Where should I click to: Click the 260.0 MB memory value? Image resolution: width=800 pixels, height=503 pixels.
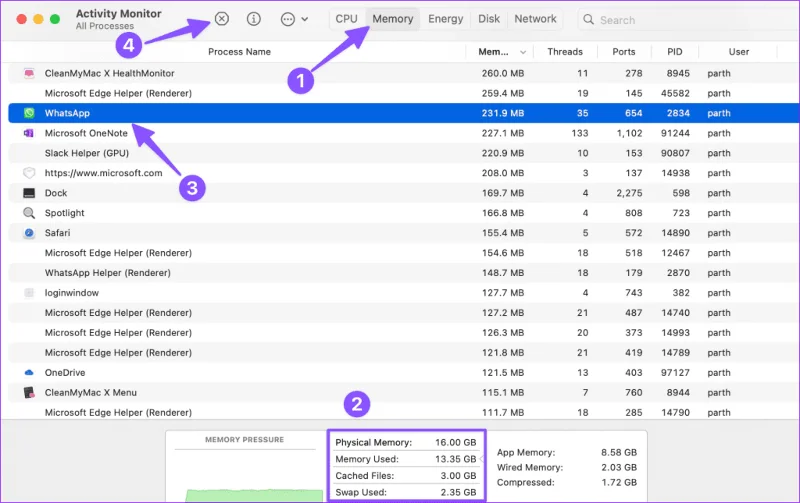[x=503, y=73]
